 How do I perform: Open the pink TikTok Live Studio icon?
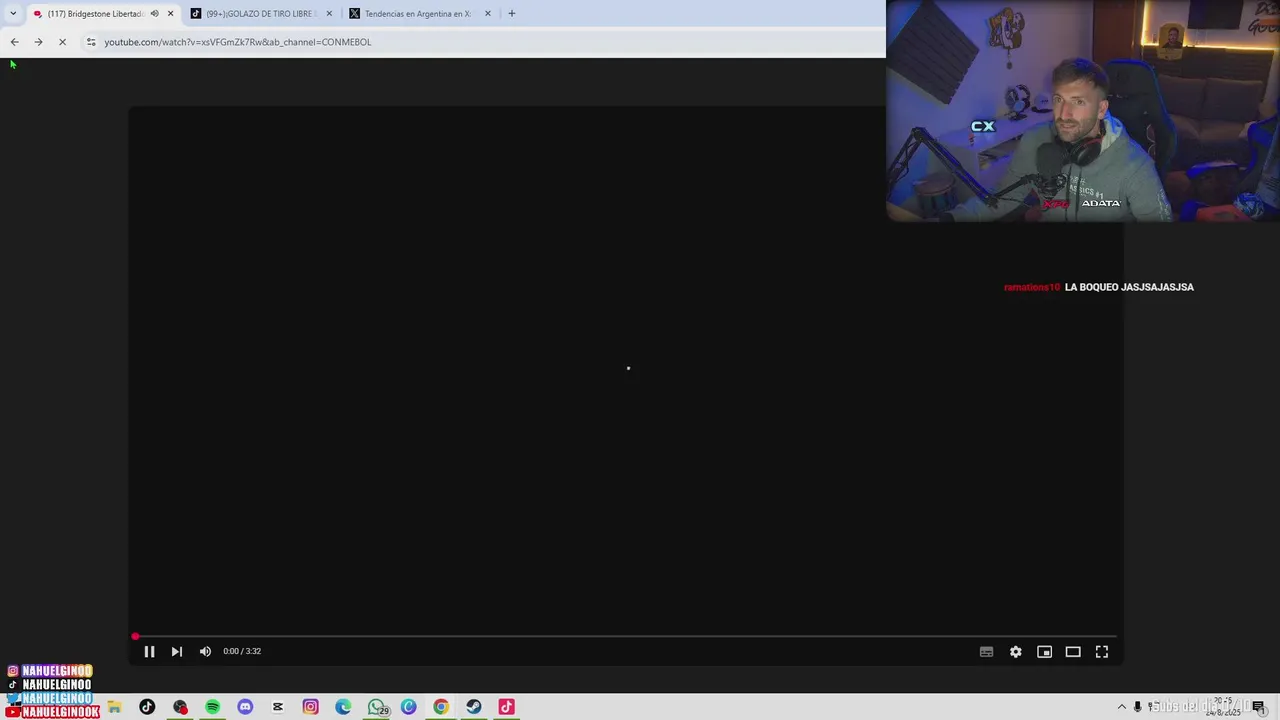[507, 707]
